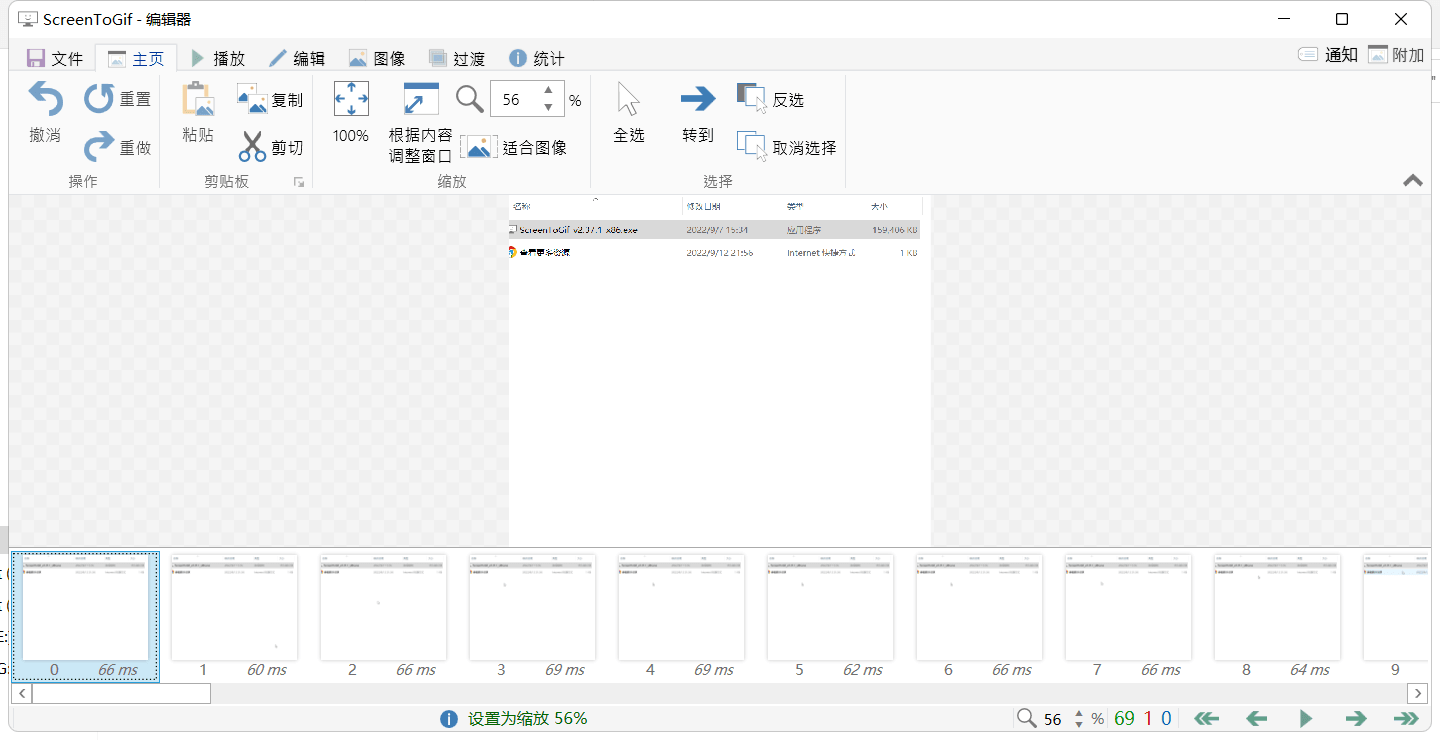Viewport: 1440px width, 740px height.
Task: Select frame 3 thumbnail in timeline
Action: 532,608
